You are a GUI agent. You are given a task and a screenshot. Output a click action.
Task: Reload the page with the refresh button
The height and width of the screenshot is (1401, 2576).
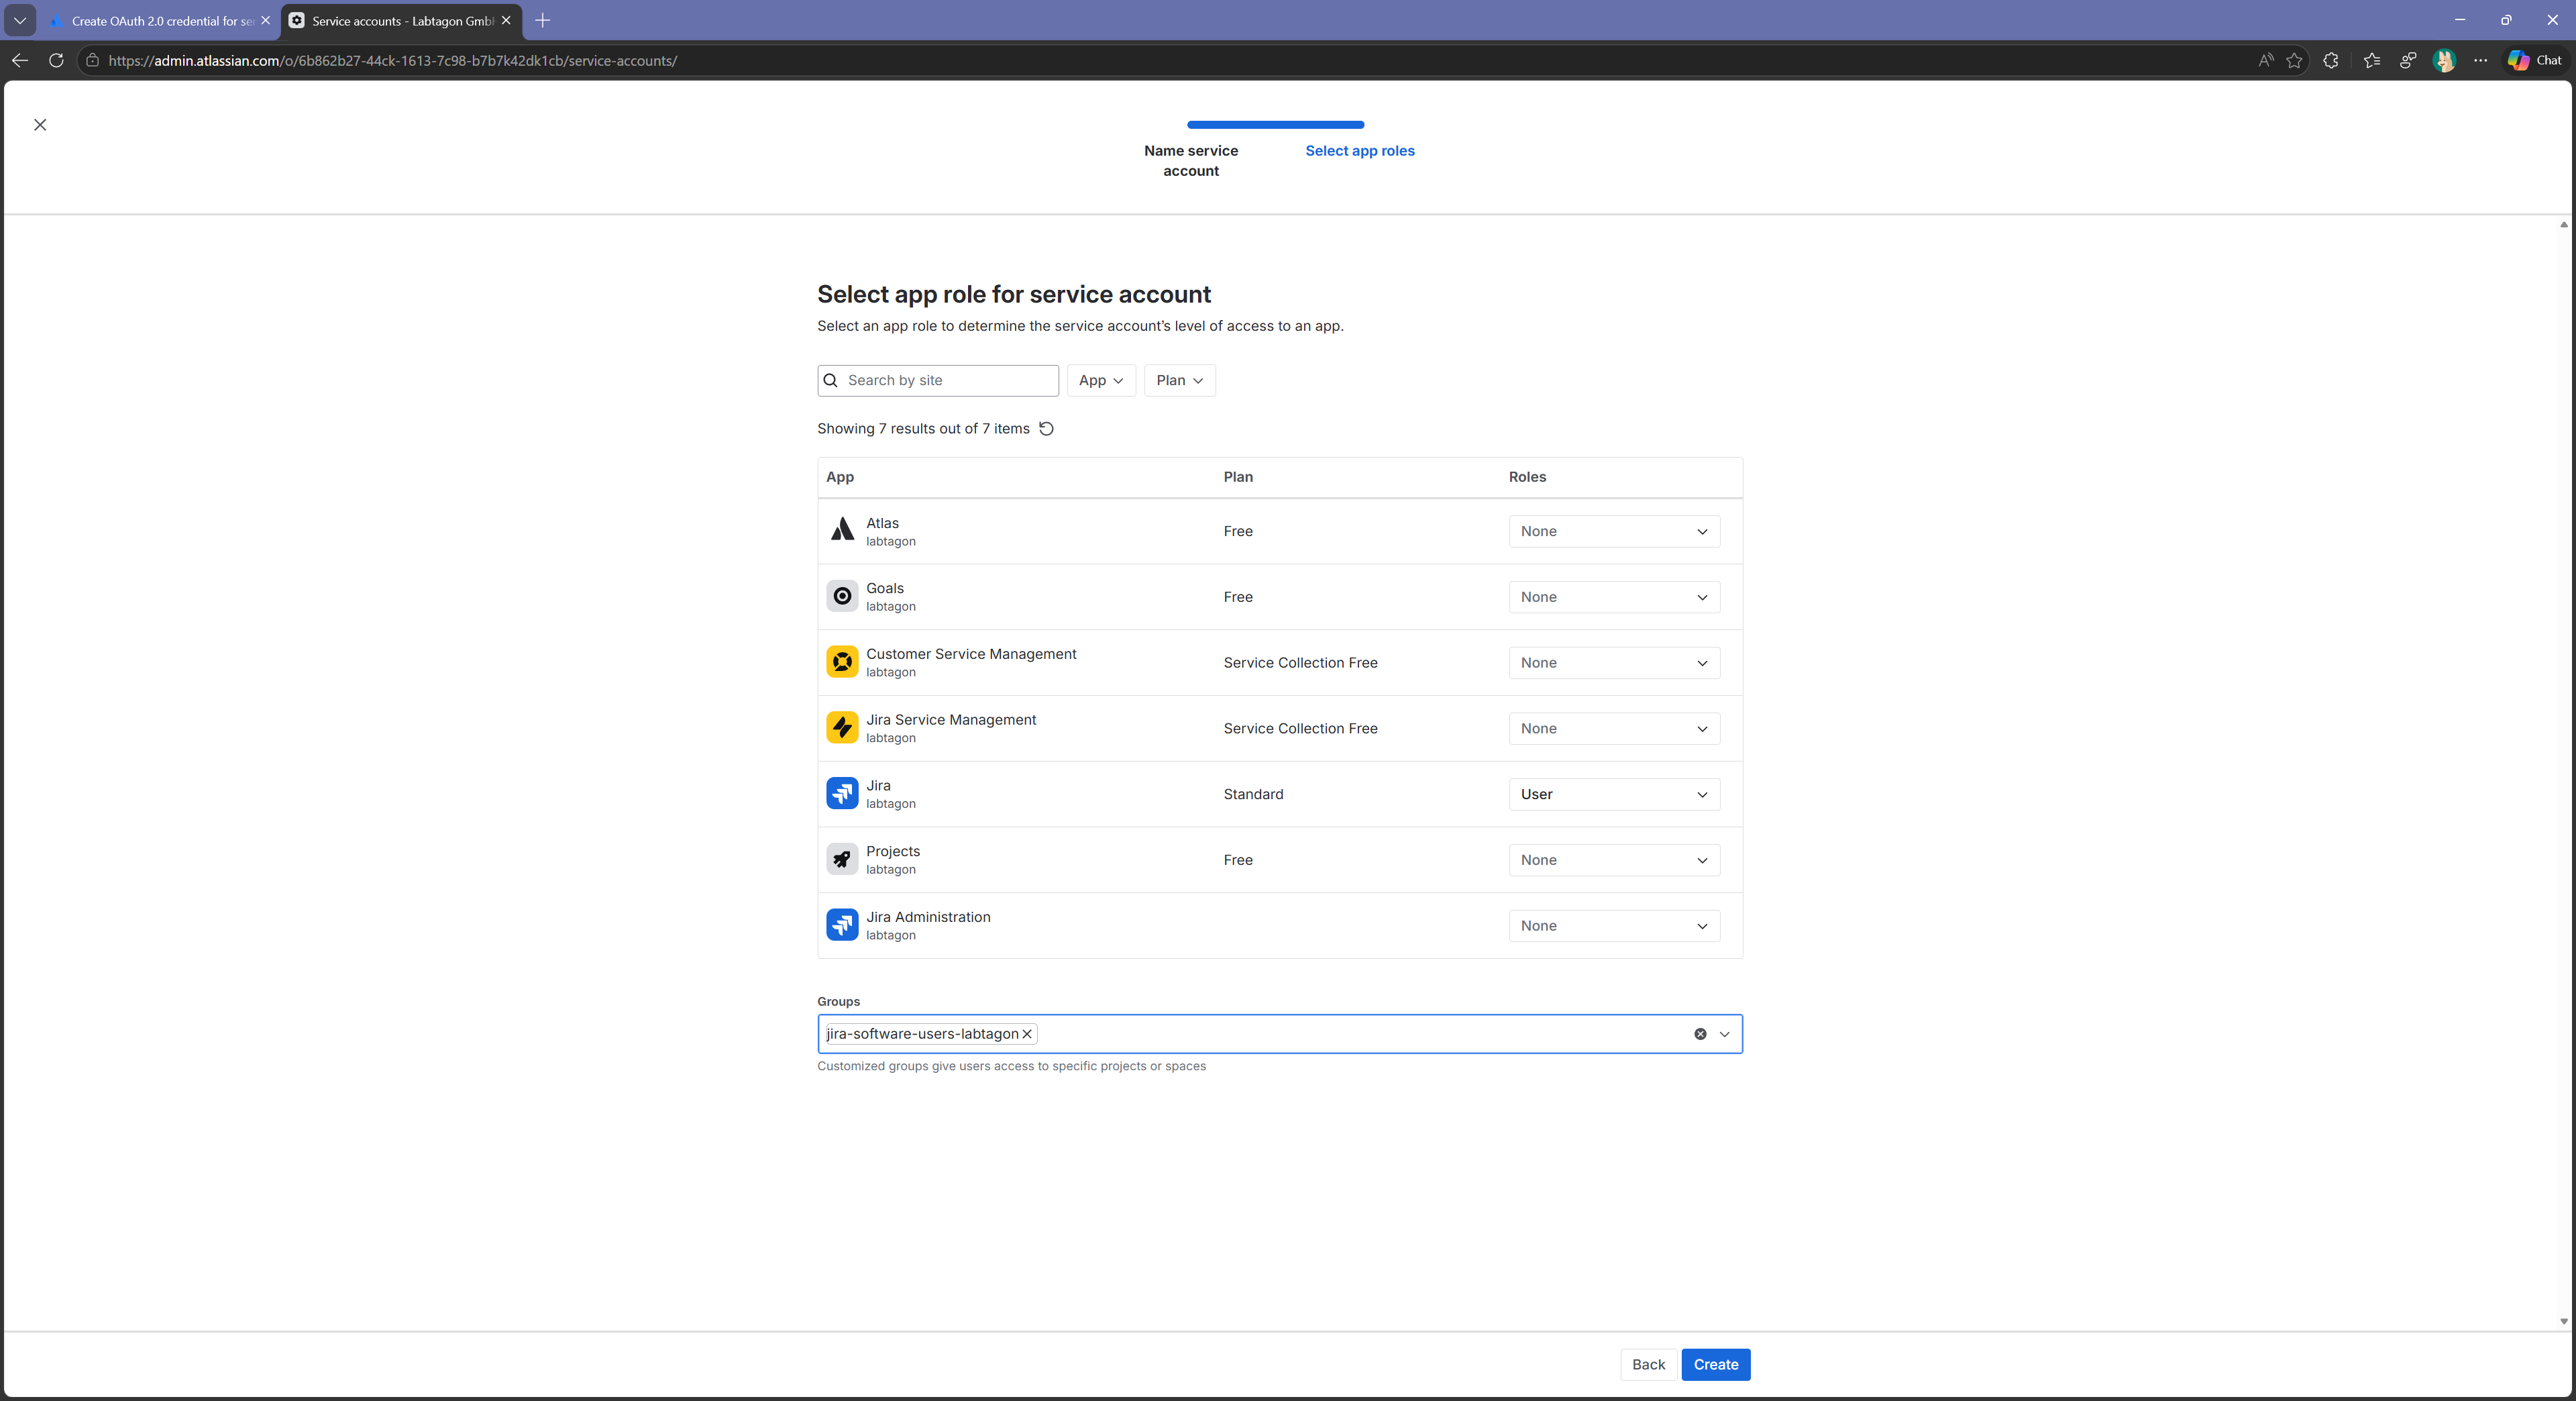tap(56, 61)
